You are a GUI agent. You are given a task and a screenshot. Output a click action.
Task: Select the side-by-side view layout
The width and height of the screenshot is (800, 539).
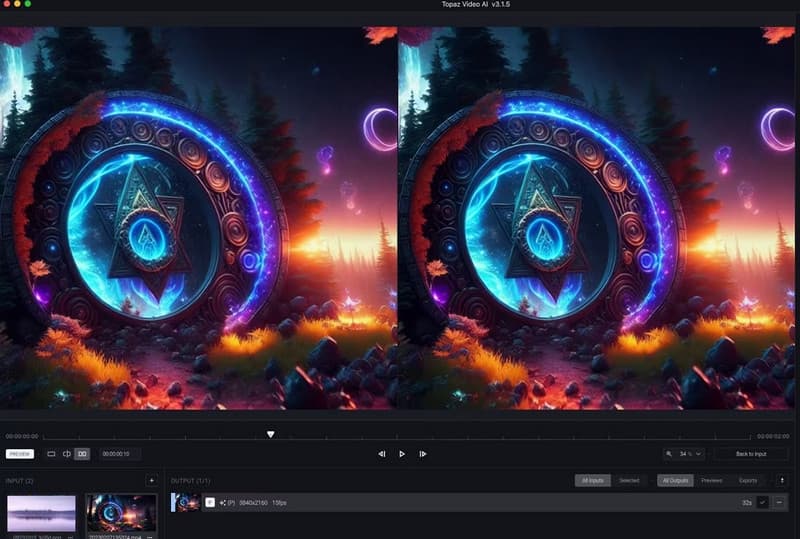tap(83, 454)
